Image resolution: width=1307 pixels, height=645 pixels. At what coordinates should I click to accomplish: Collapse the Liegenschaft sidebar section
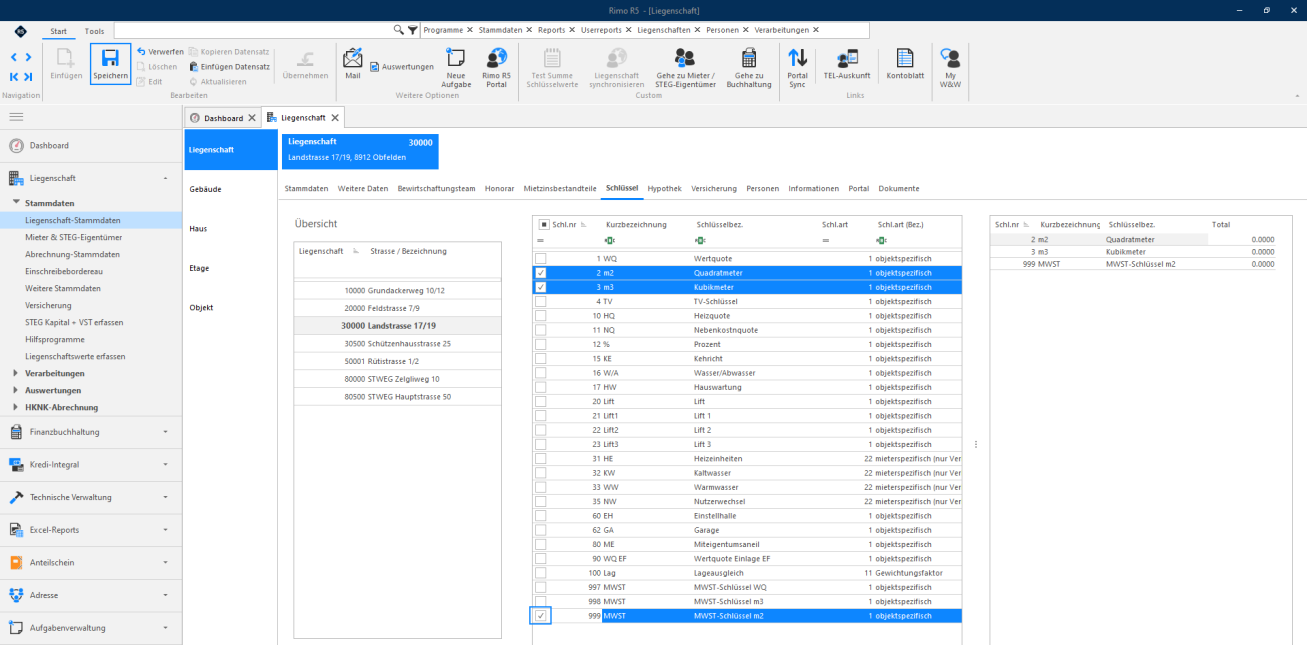[x=166, y=178]
